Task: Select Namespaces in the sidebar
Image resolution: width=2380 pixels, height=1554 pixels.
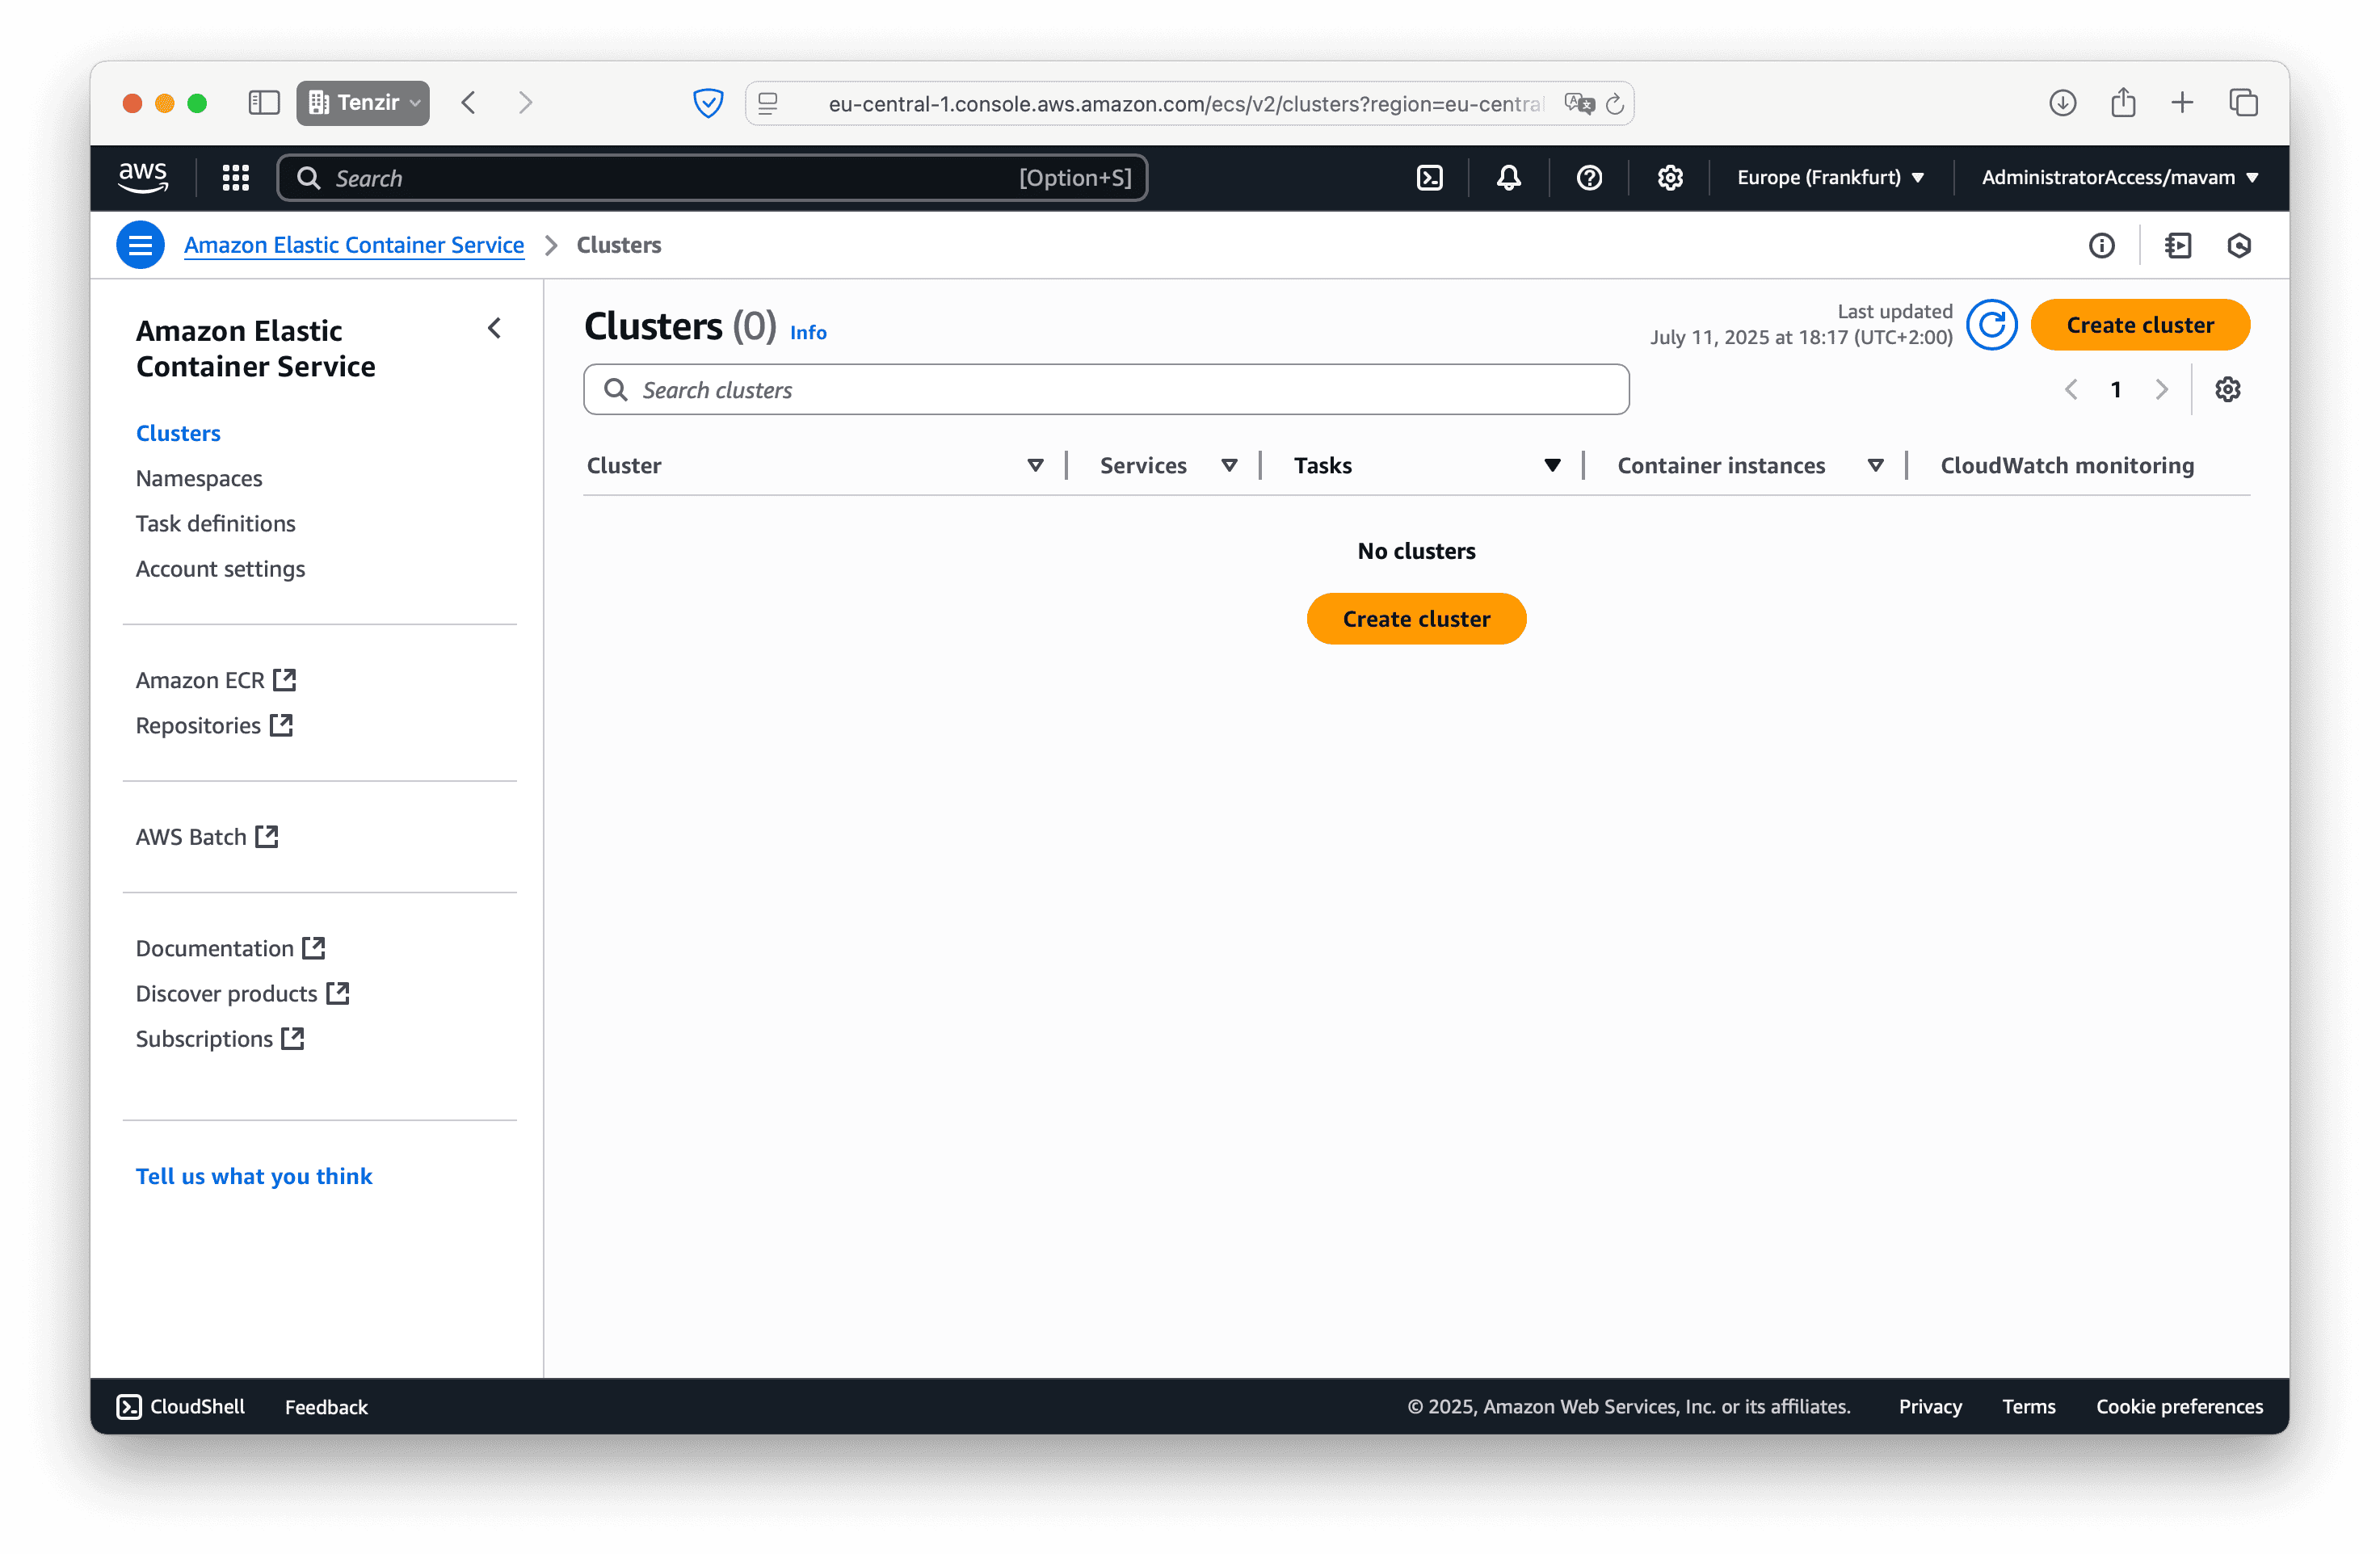Action: (199, 478)
